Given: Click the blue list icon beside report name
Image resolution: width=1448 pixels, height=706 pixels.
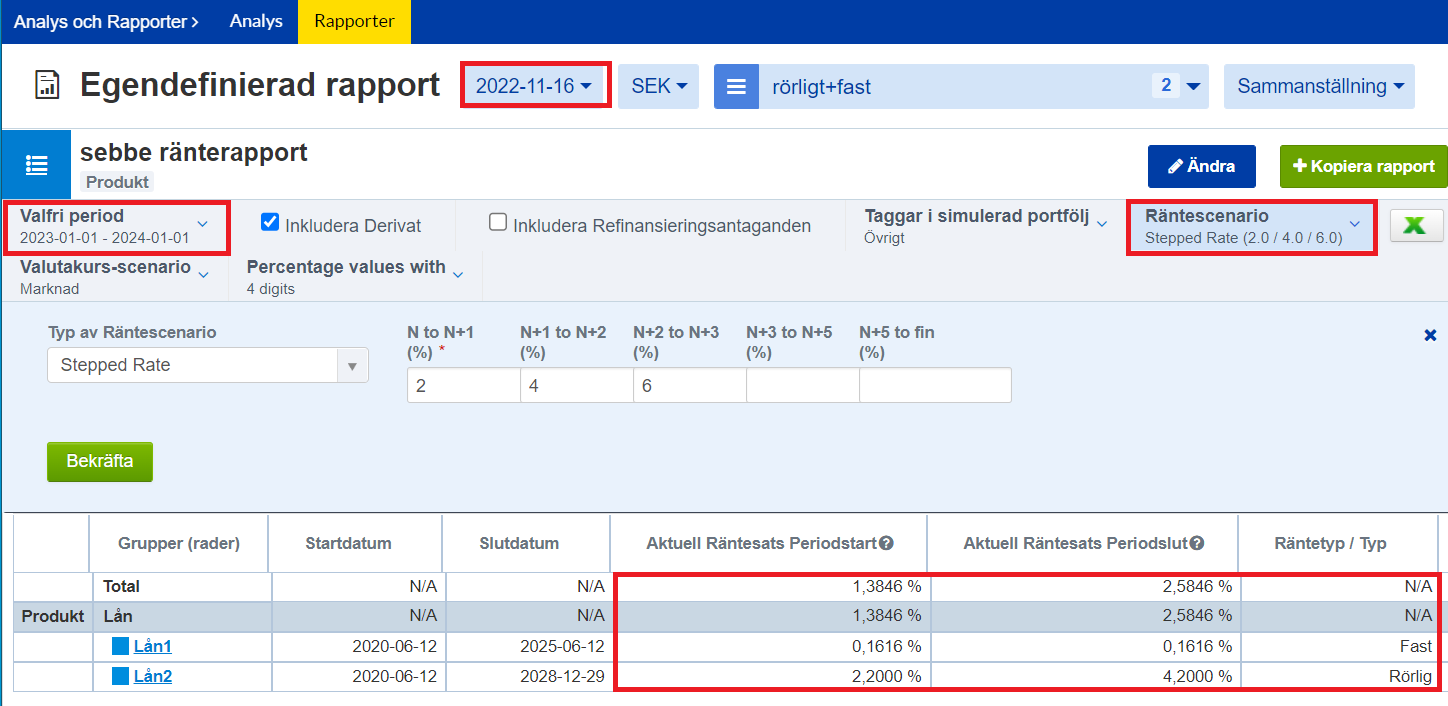Looking at the screenshot, I should 37,165.
